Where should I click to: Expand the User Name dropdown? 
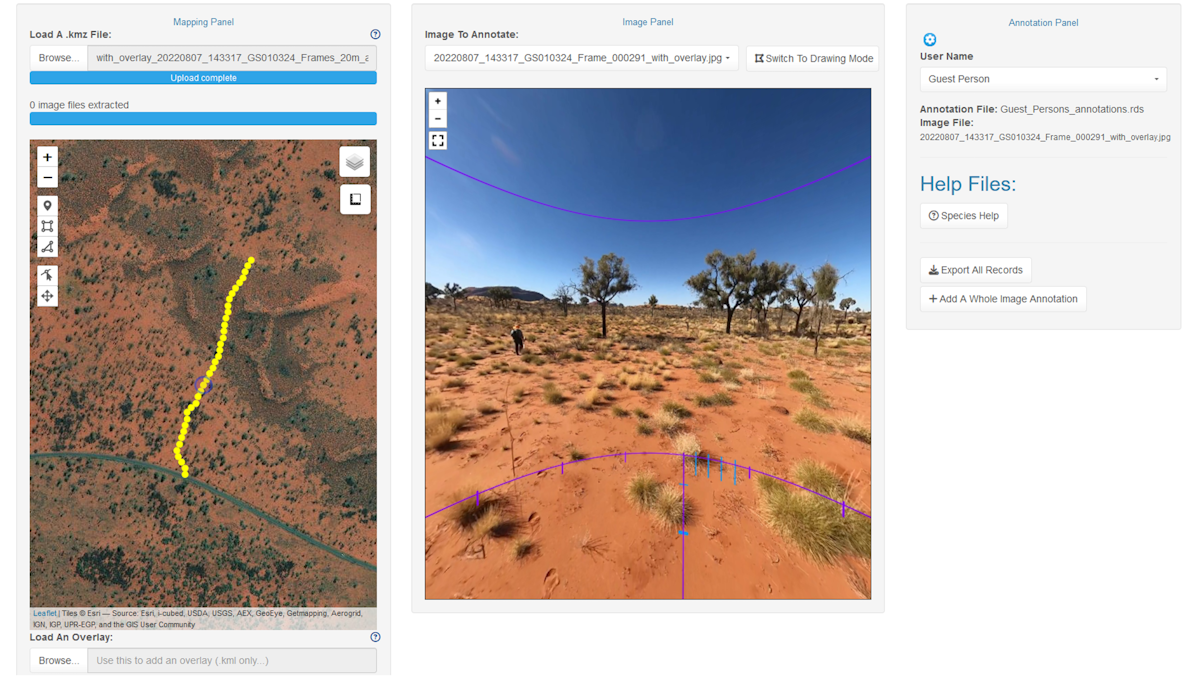[1043, 79]
